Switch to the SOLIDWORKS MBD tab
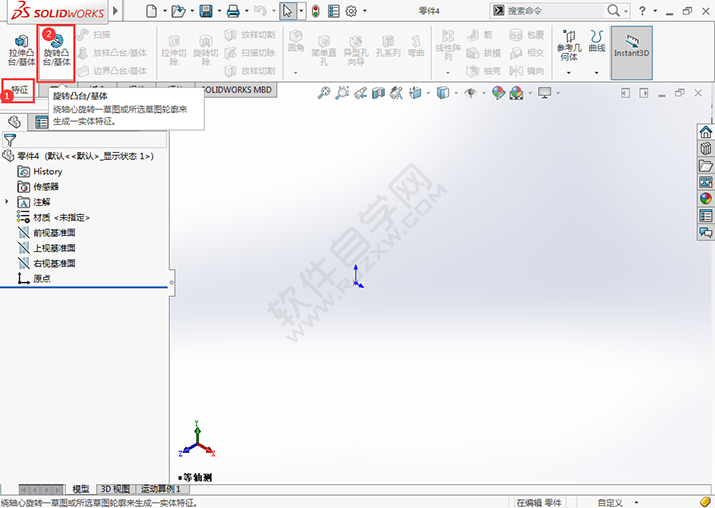This screenshot has width=715, height=508. click(238, 90)
